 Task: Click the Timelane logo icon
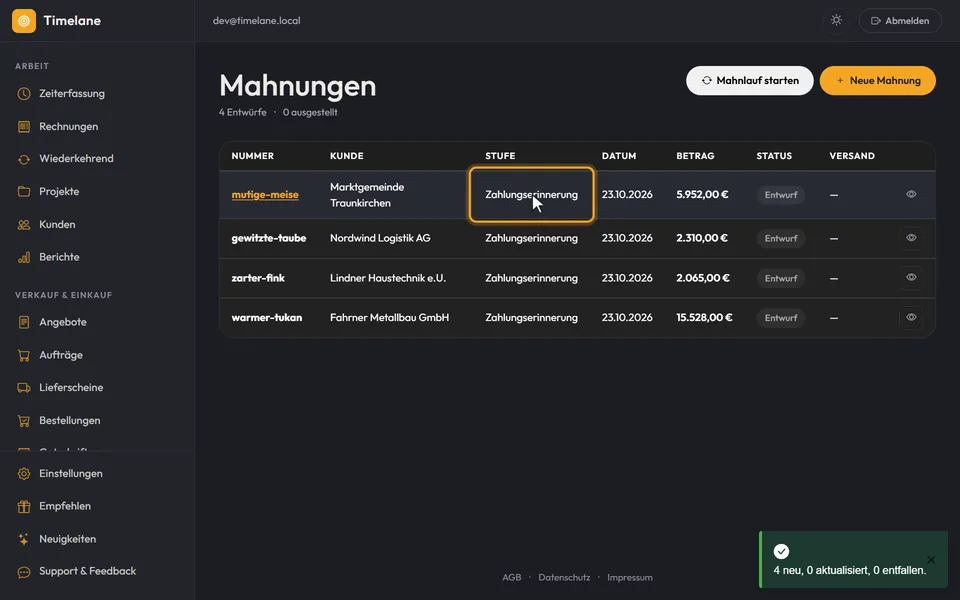click(24, 21)
